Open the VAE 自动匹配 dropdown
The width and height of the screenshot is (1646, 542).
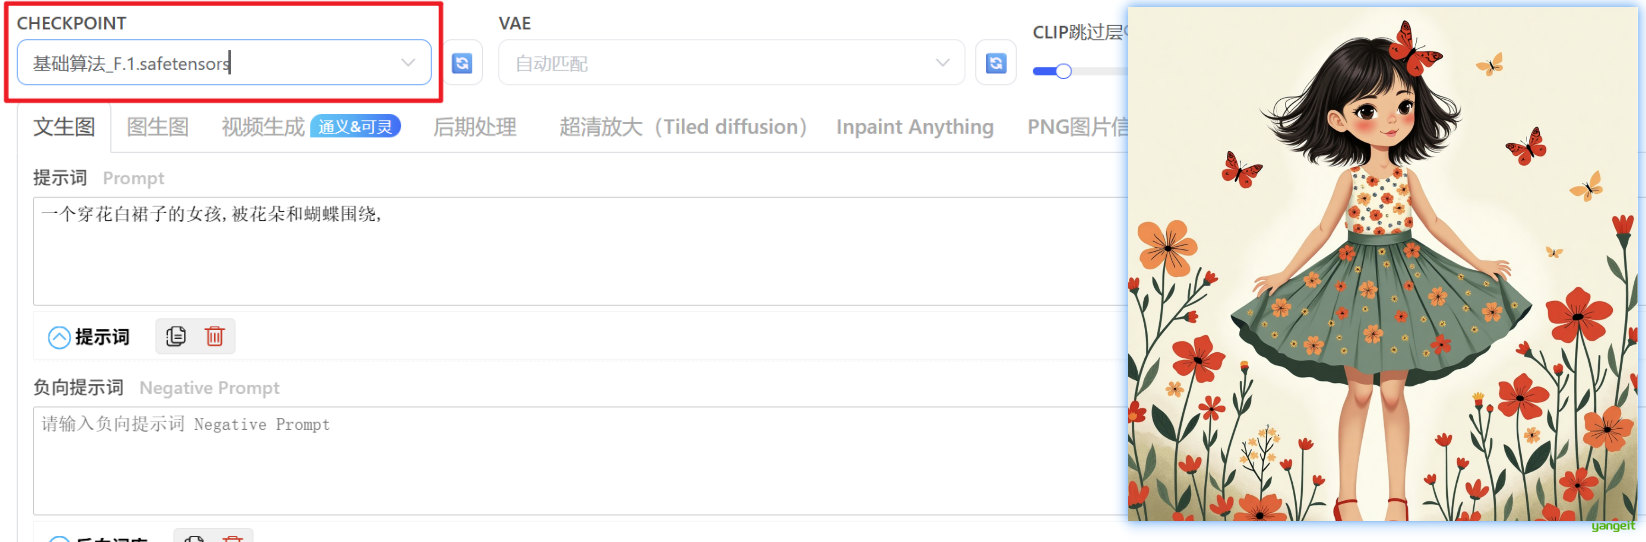[731, 63]
